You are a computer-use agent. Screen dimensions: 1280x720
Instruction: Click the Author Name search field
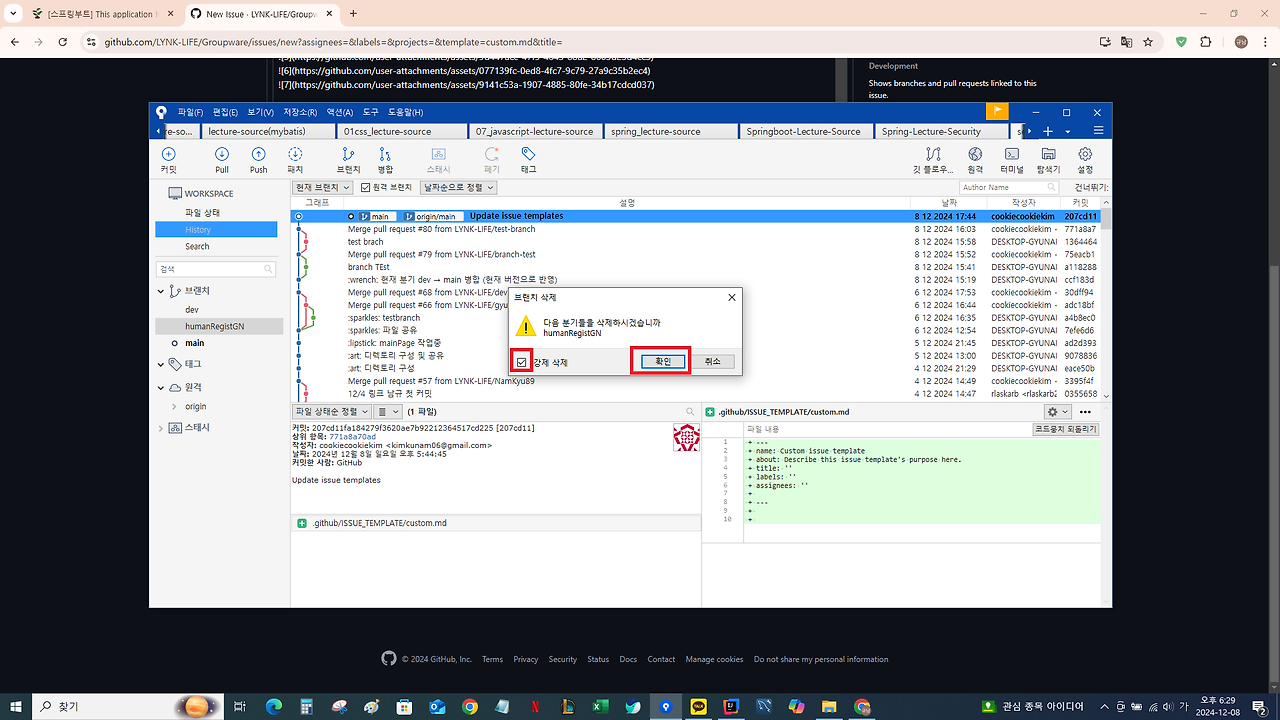(1008, 187)
